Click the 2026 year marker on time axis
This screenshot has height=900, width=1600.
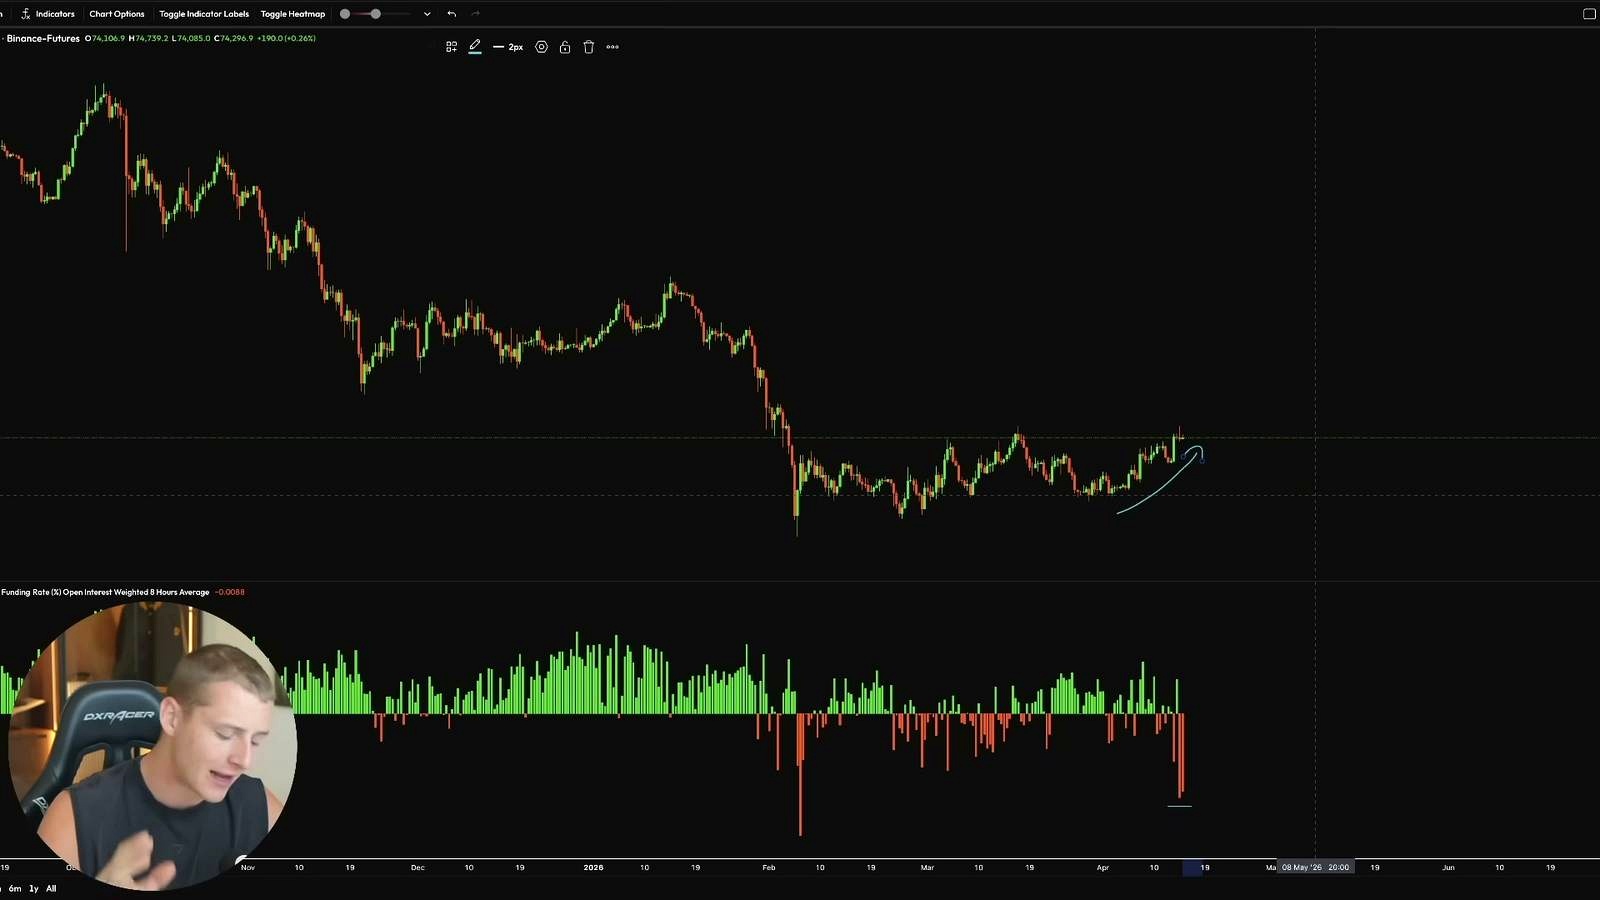pyautogui.click(x=594, y=867)
